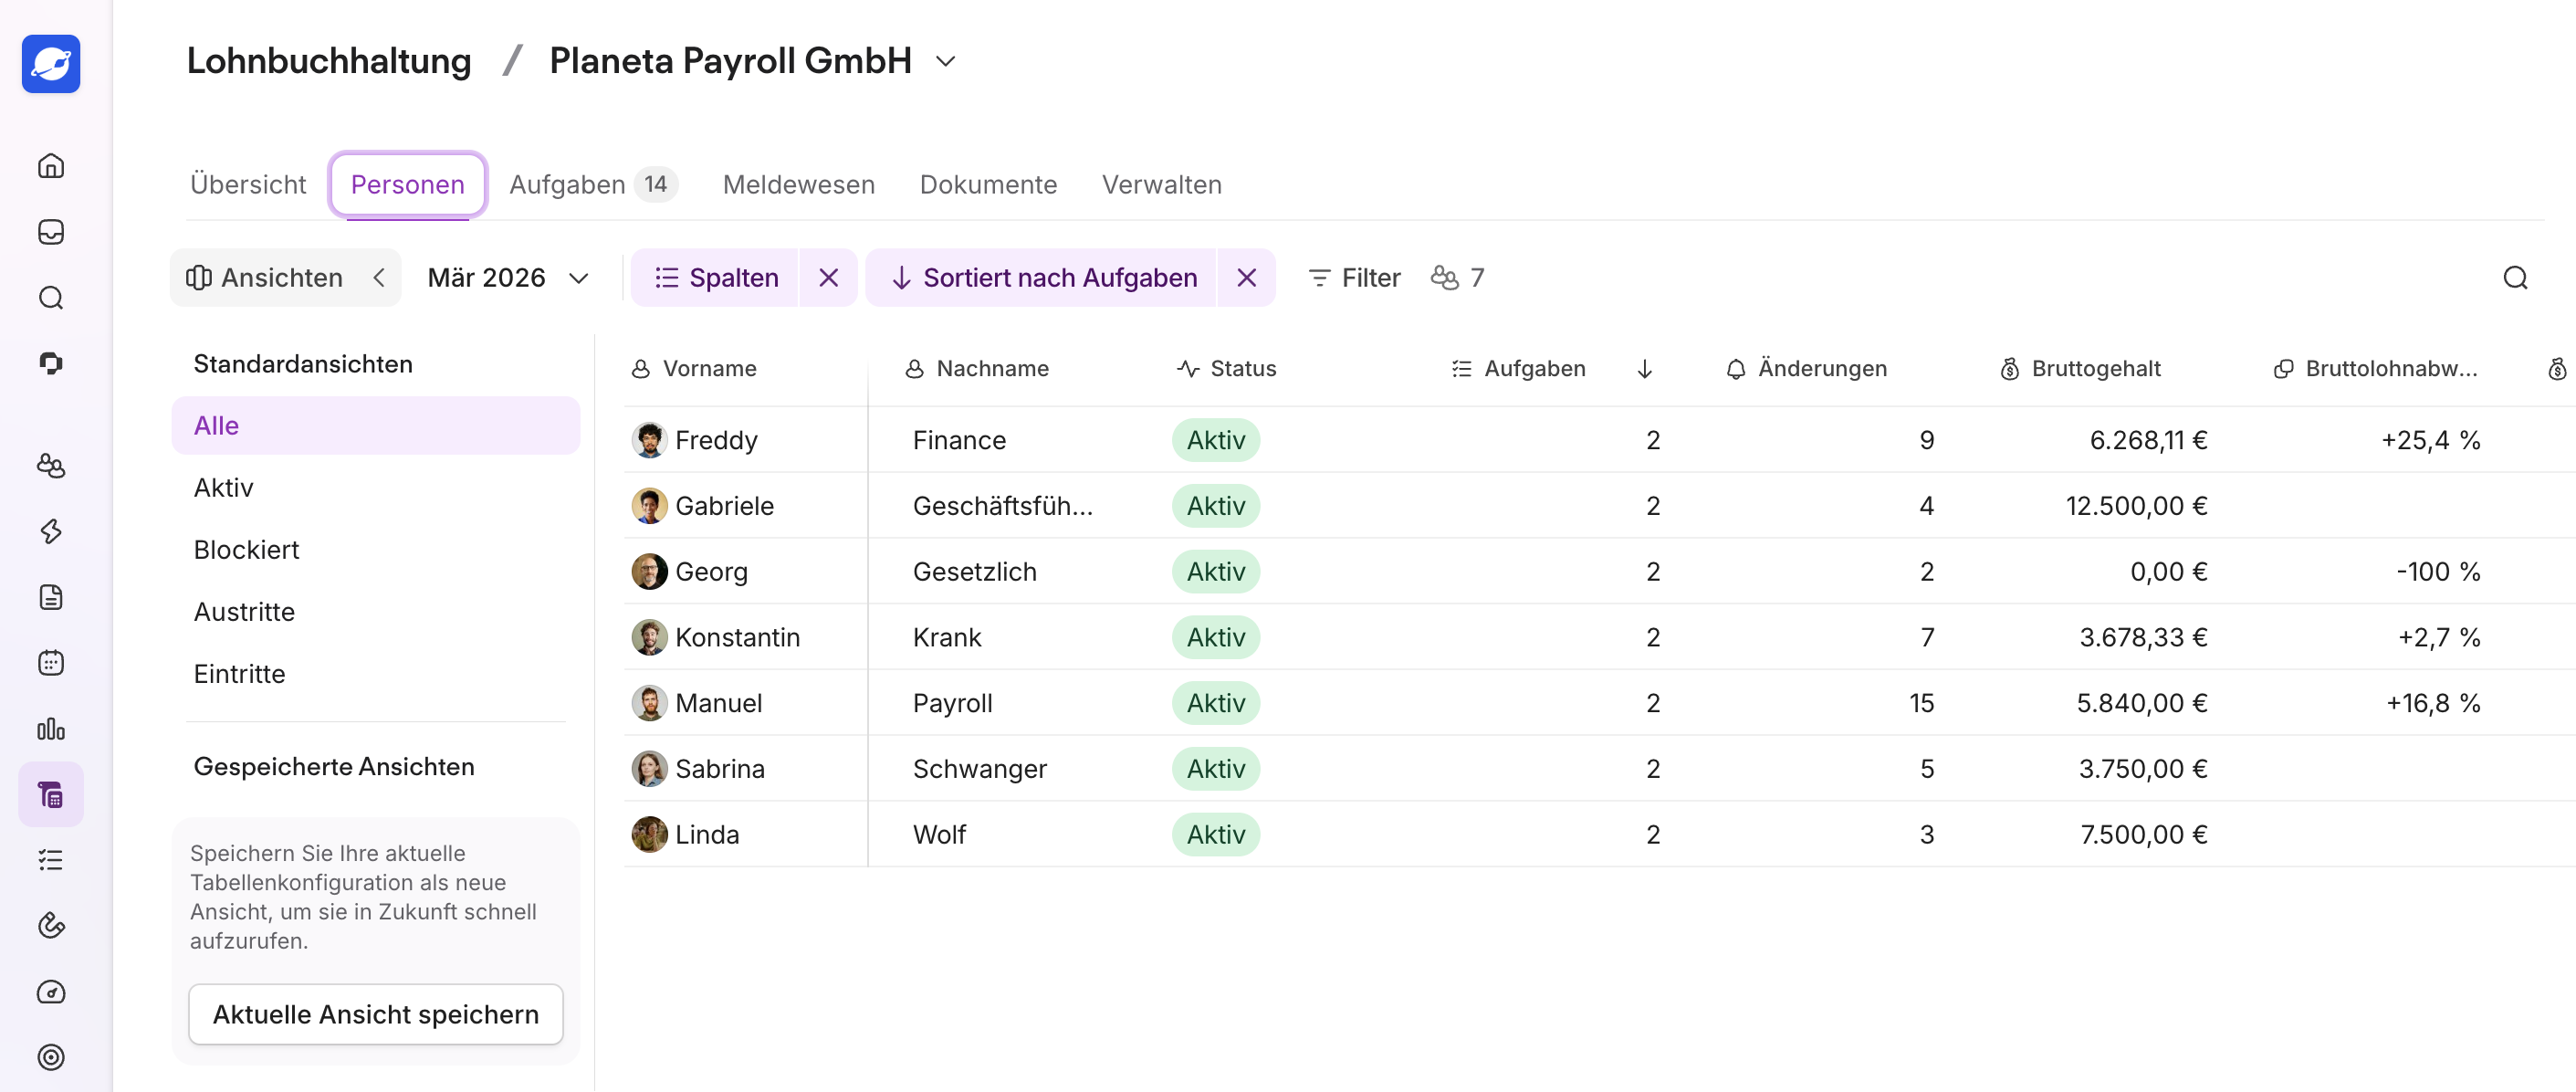Open the documents icon in sidebar
This screenshot has height=1092, width=2576.
click(51, 597)
